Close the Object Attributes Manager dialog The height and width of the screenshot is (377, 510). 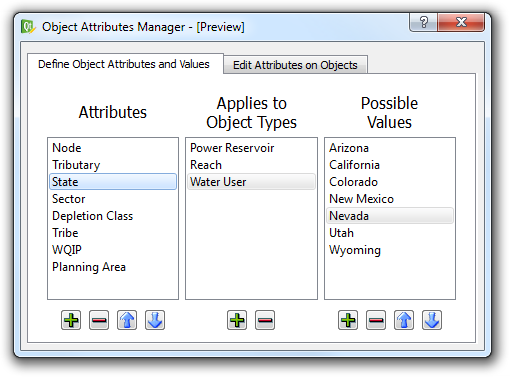point(461,22)
